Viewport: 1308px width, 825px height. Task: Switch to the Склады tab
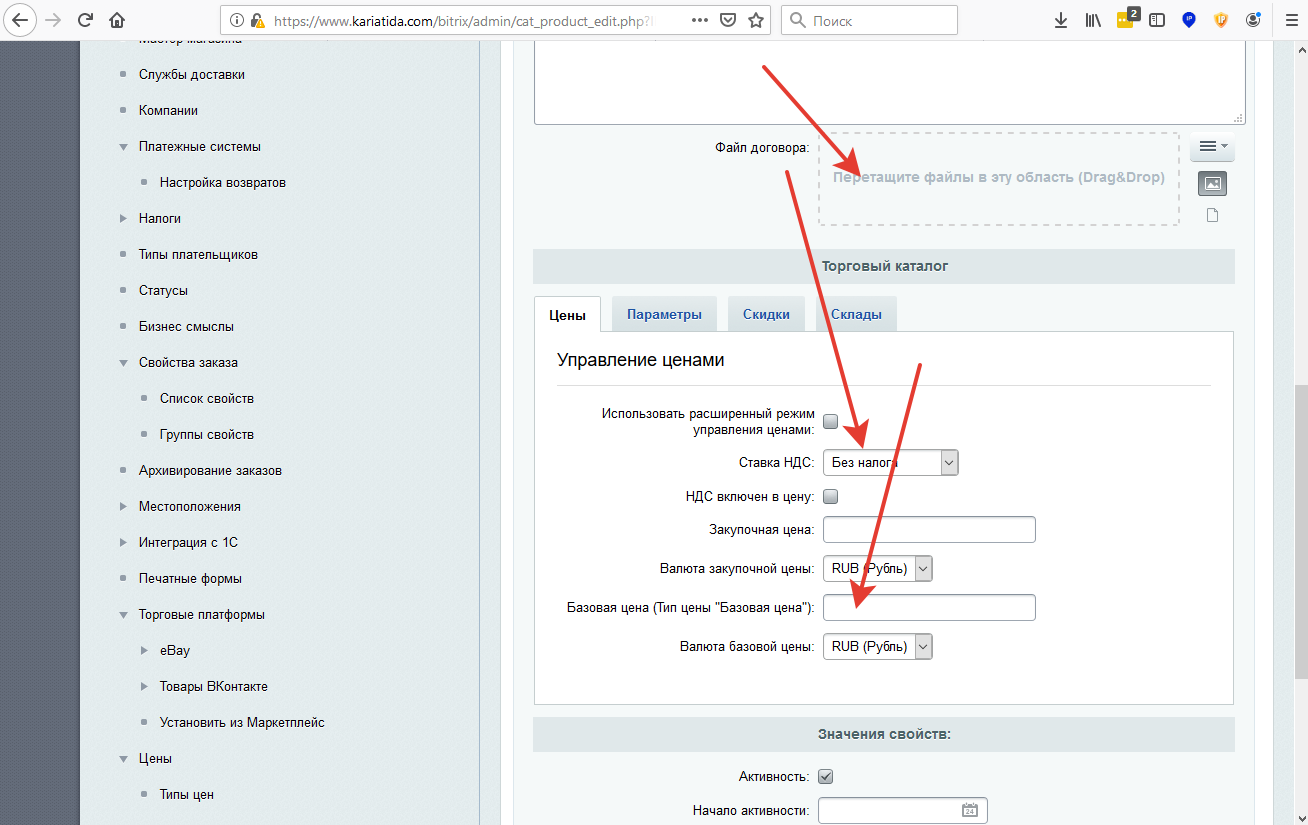pyautogui.click(x=855, y=314)
